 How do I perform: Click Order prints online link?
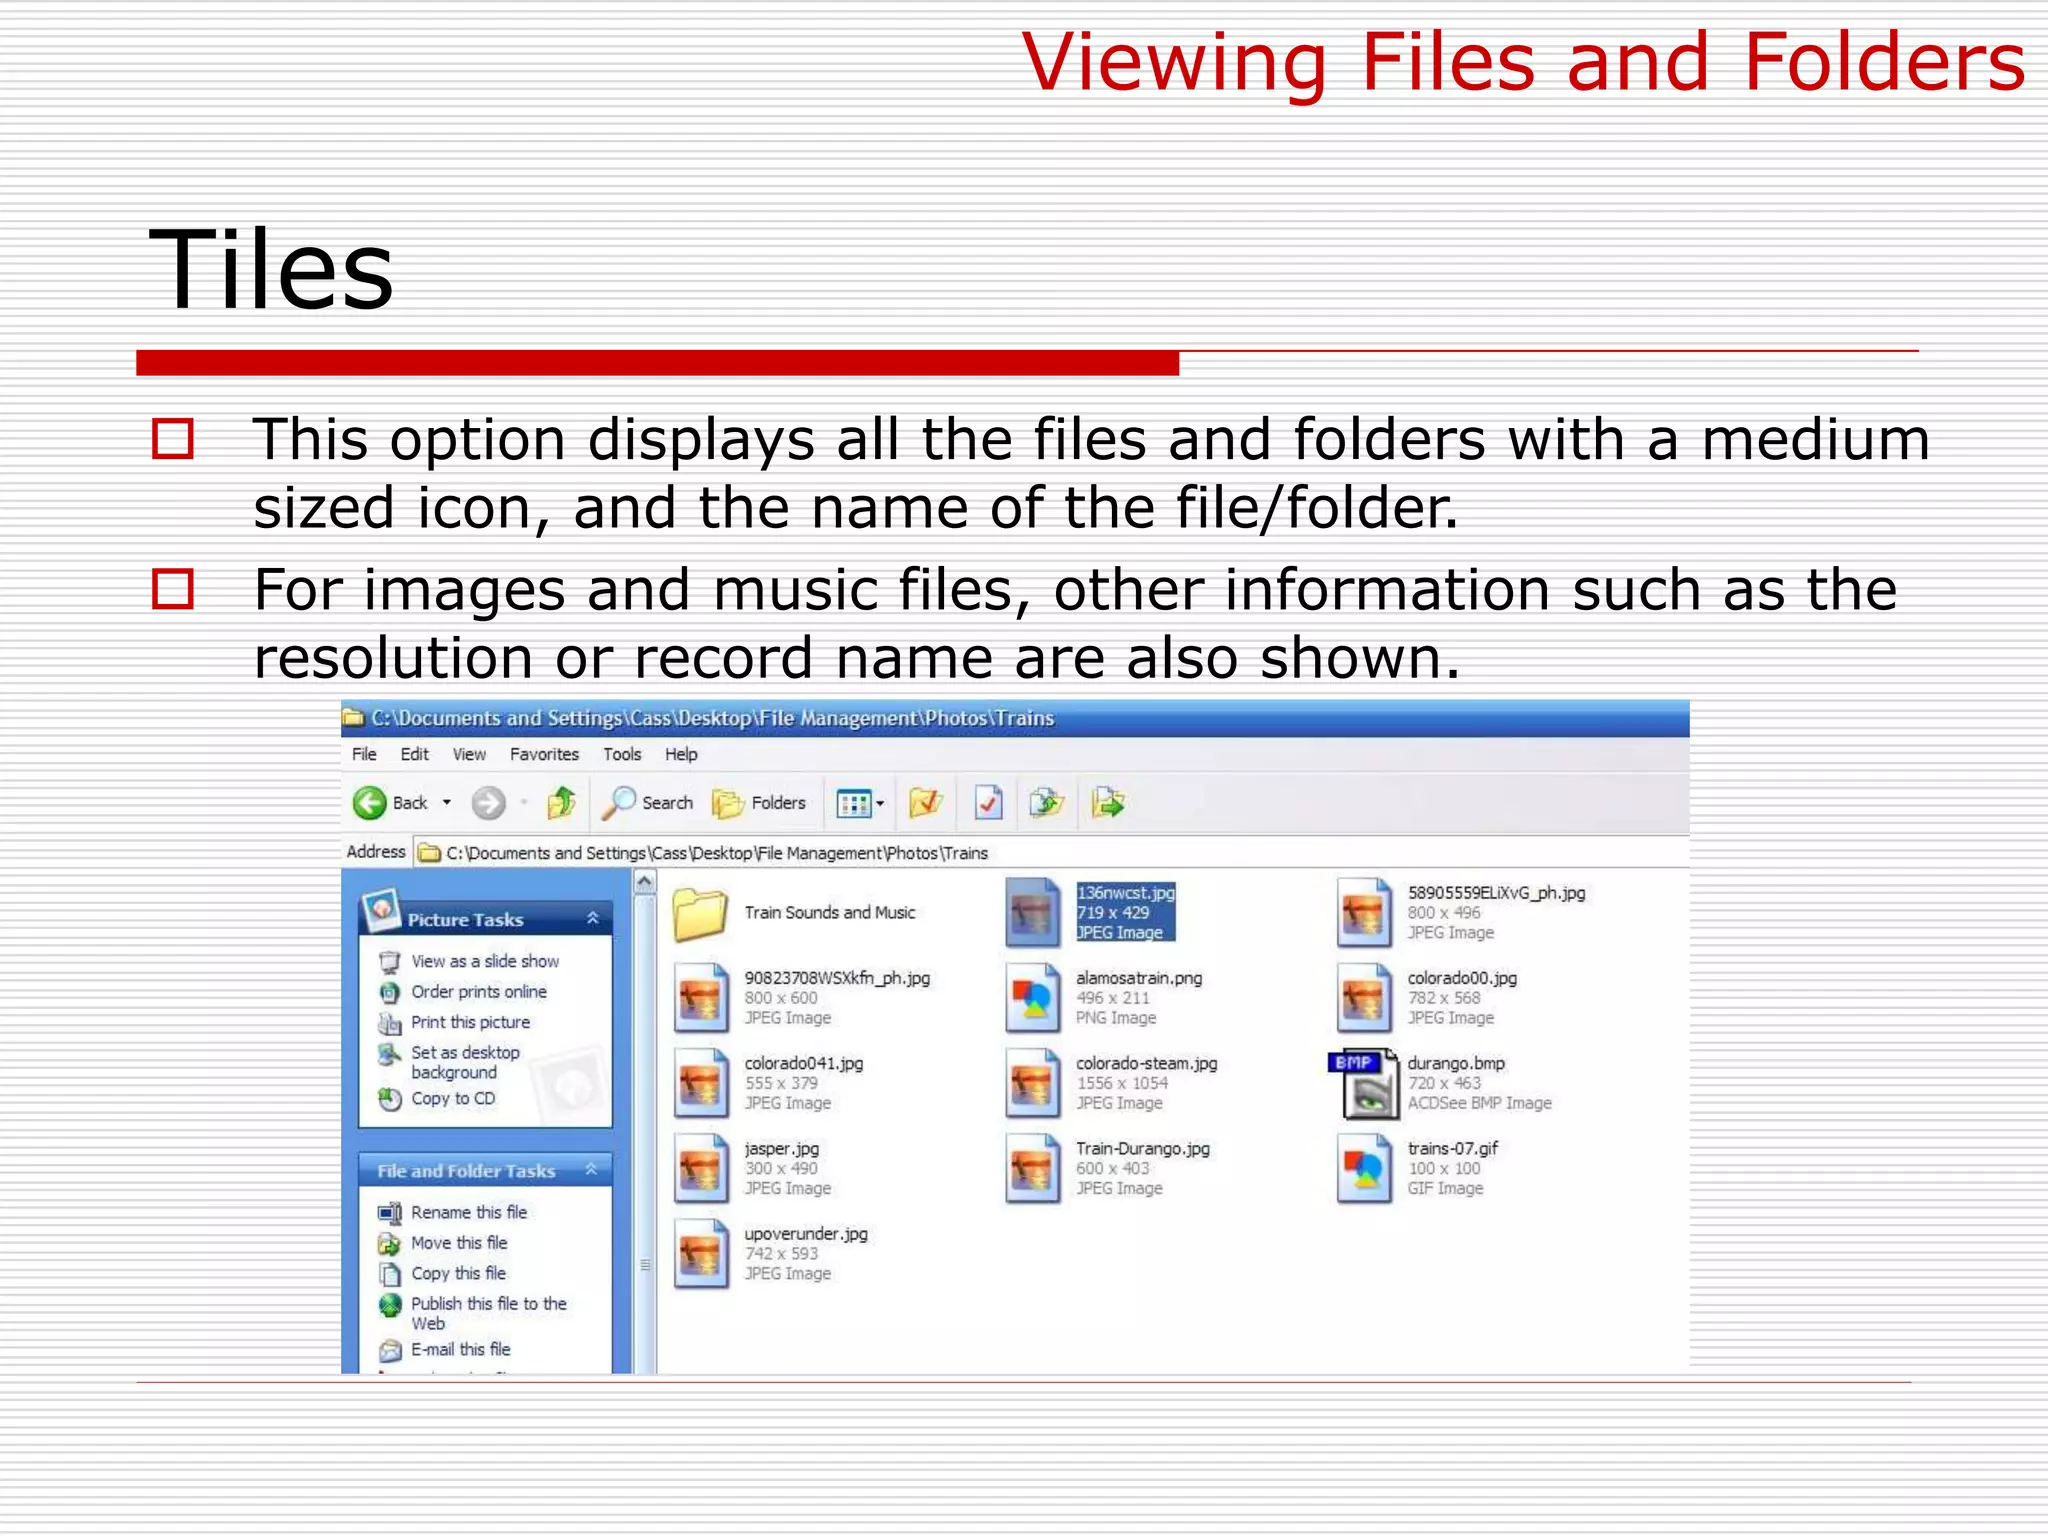pos(479,992)
